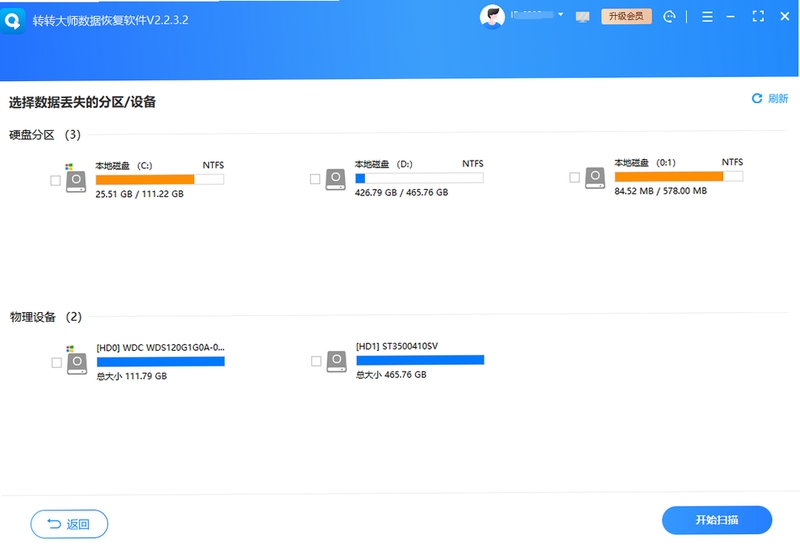Click the NTFS label on C: drive

point(213,165)
